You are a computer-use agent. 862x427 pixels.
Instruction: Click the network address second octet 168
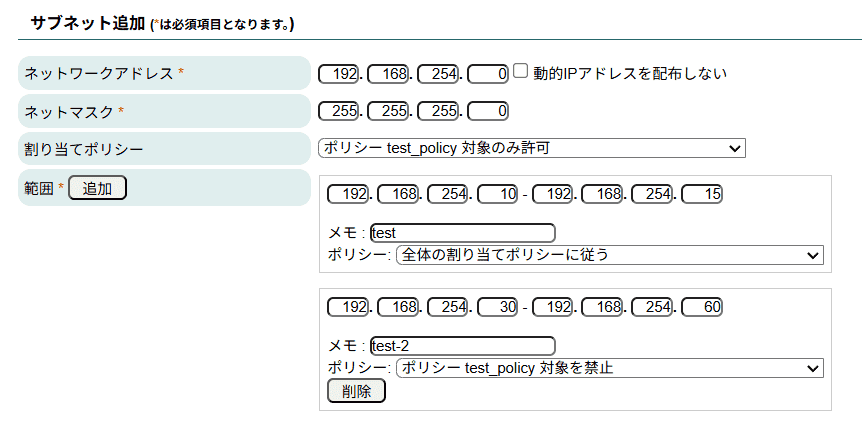[388, 74]
